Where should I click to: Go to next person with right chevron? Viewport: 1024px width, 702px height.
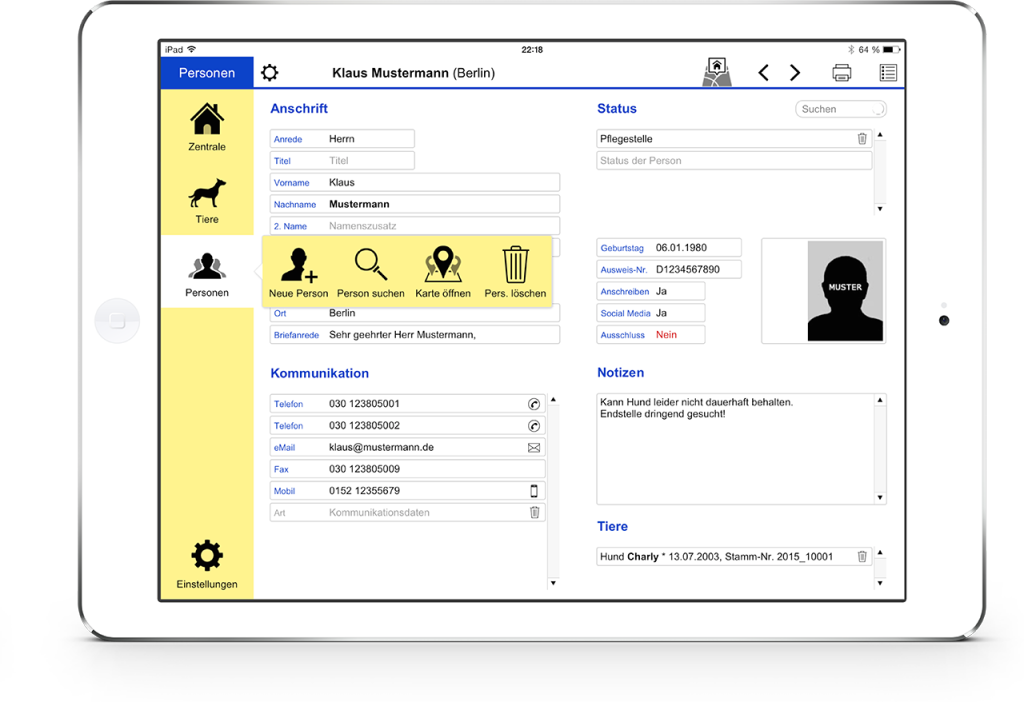(795, 72)
